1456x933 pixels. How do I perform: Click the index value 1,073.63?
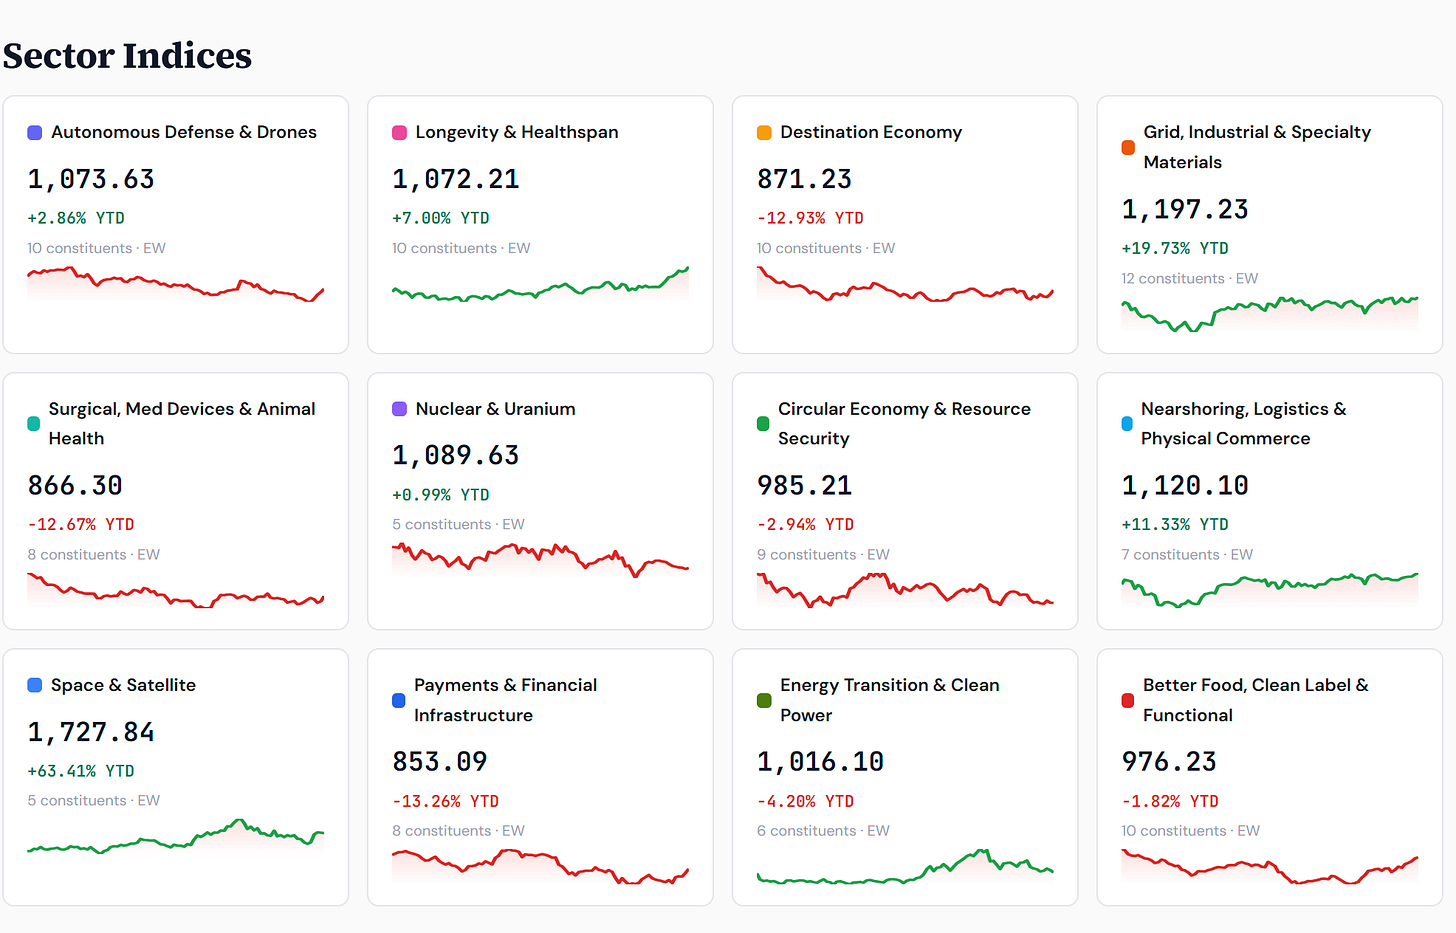pyautogui.click(x=91, y=180)
